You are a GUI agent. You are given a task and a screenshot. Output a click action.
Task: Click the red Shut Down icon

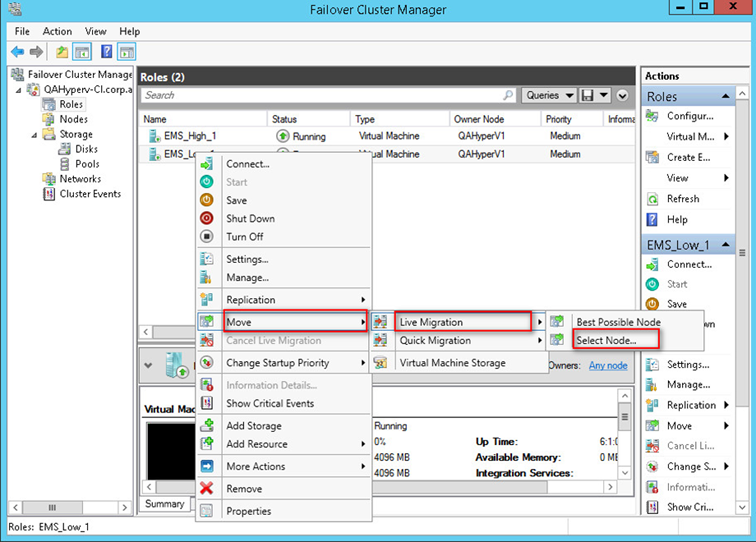click(x=207, y=218)
